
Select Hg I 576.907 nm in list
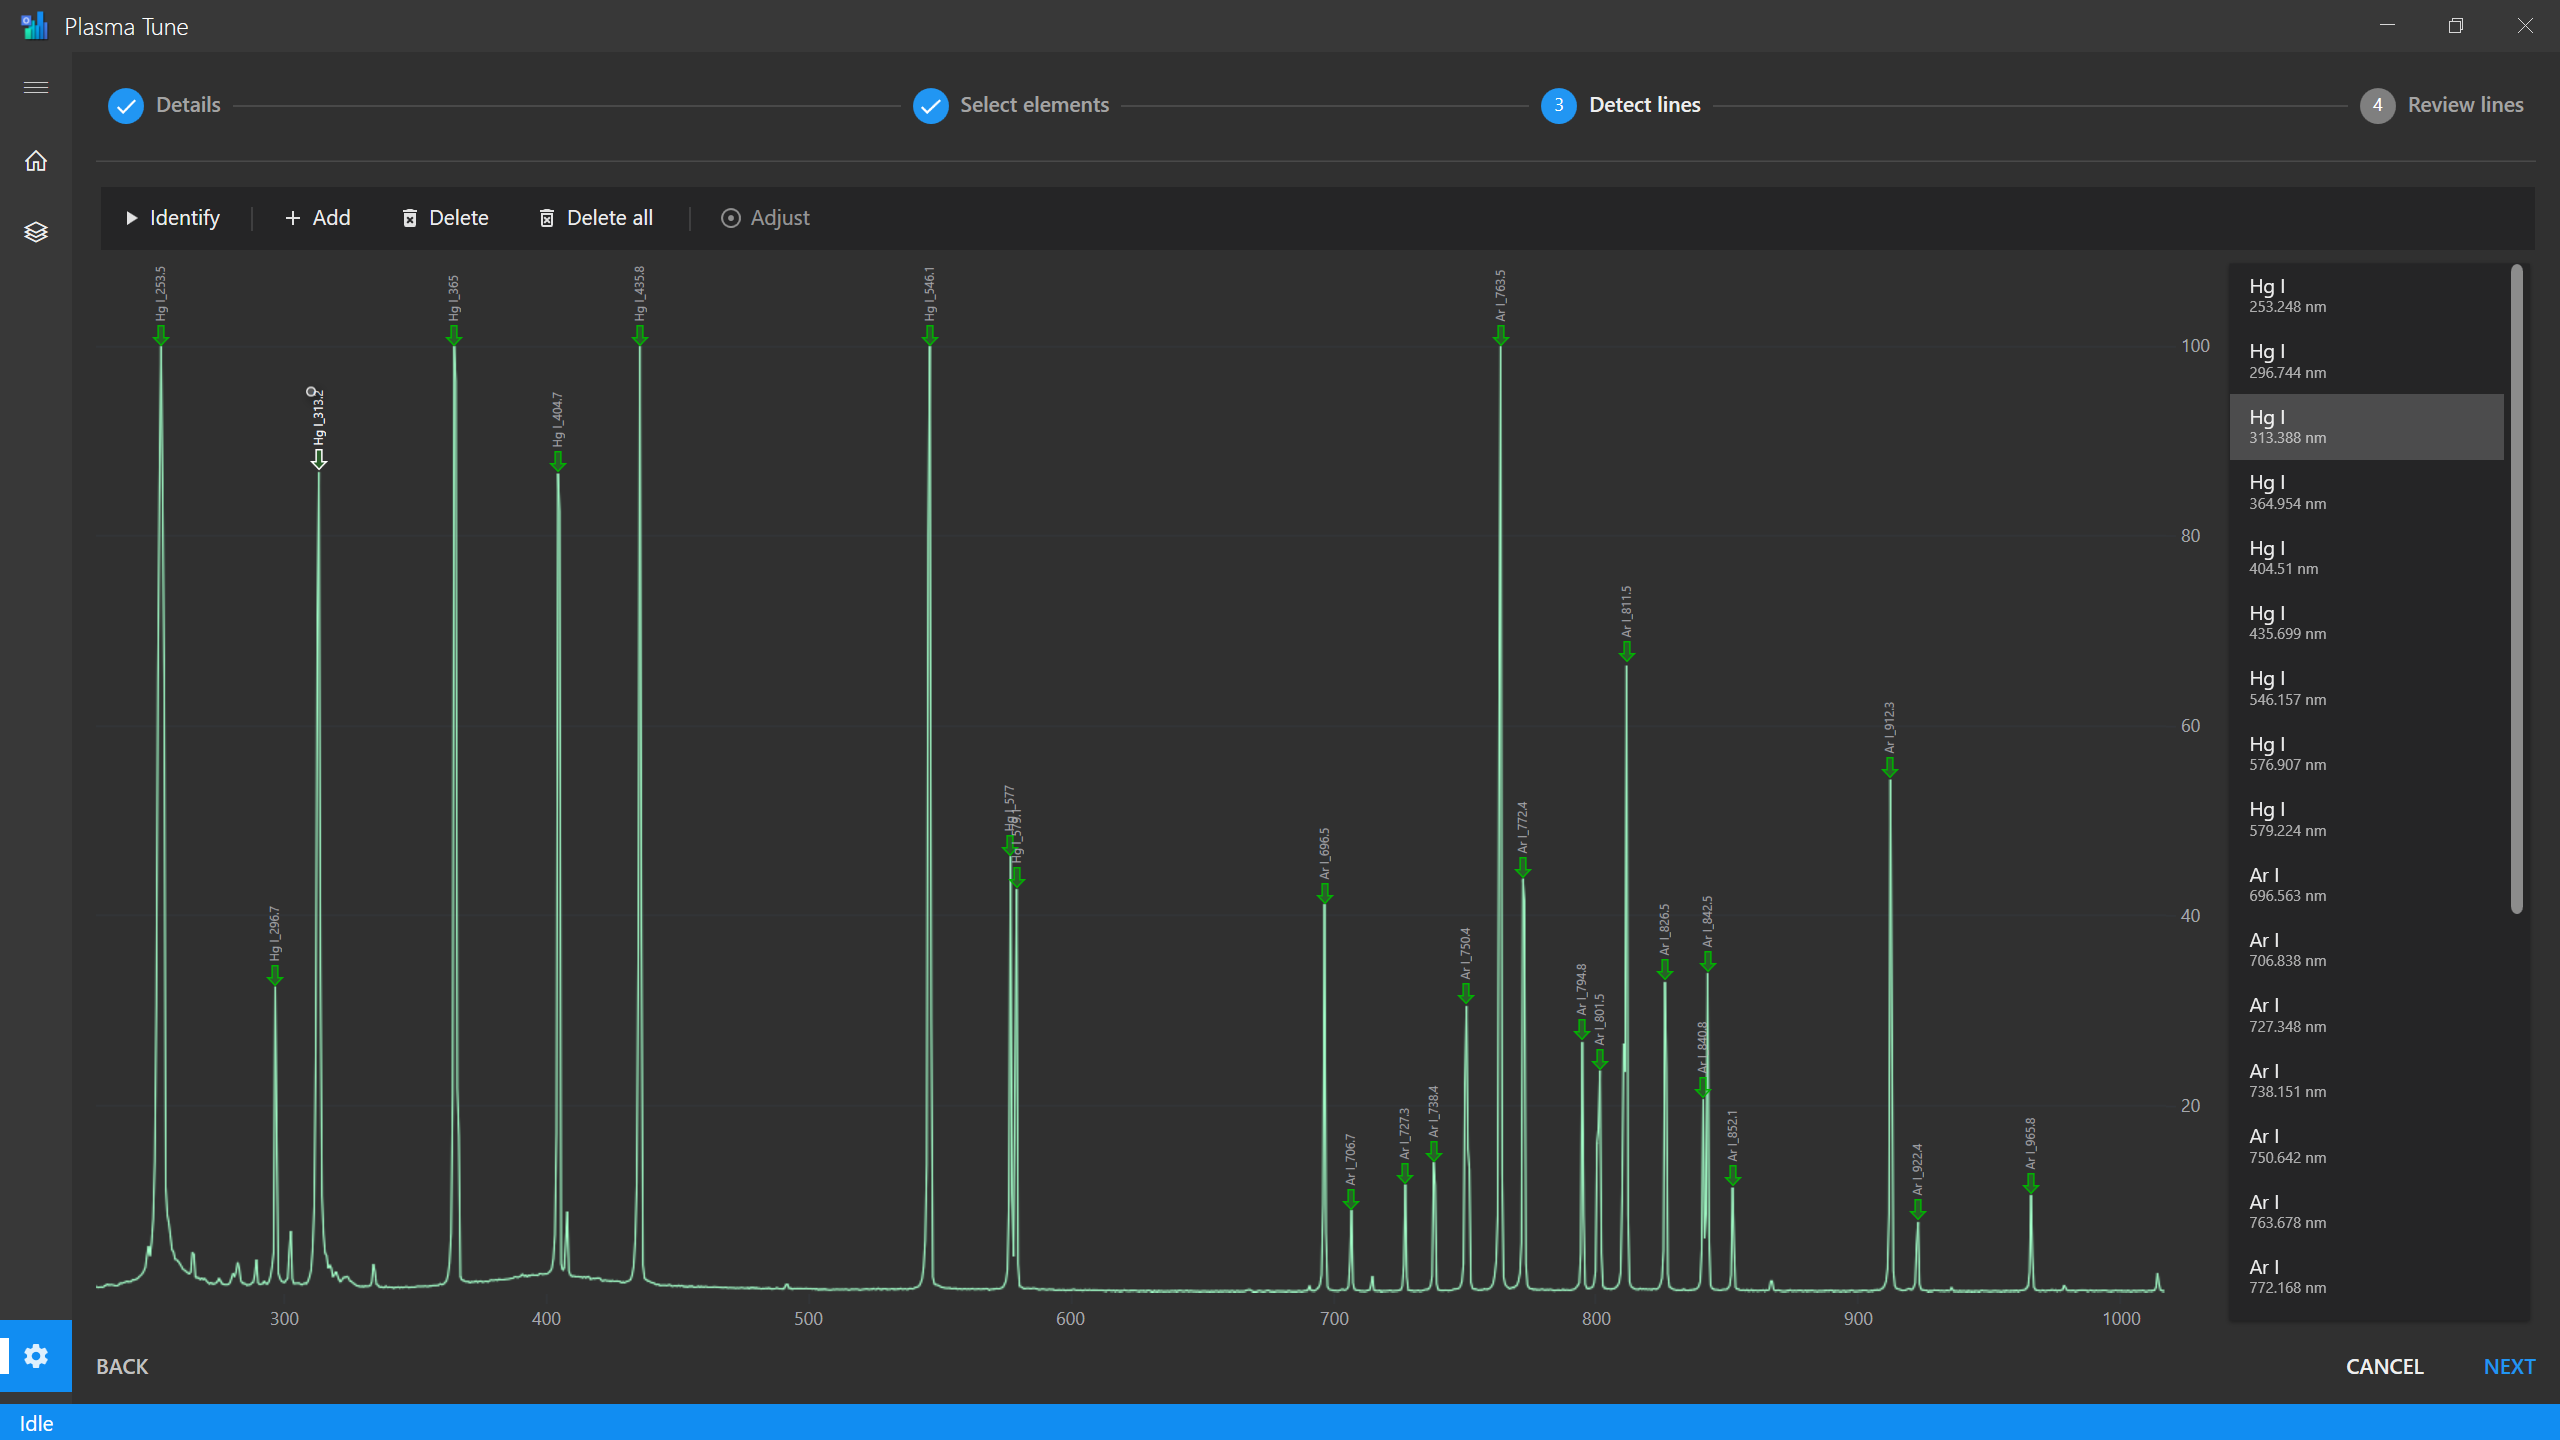click(2366, 754)
